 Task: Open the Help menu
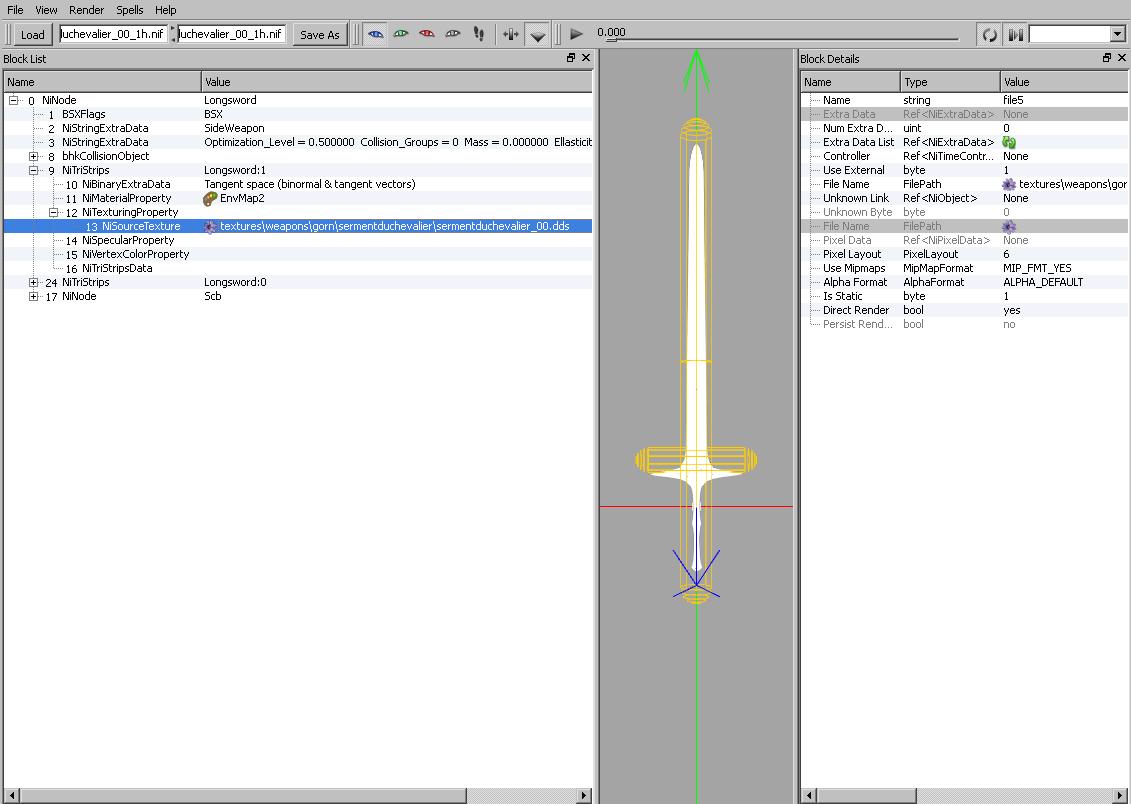(165, 10)
